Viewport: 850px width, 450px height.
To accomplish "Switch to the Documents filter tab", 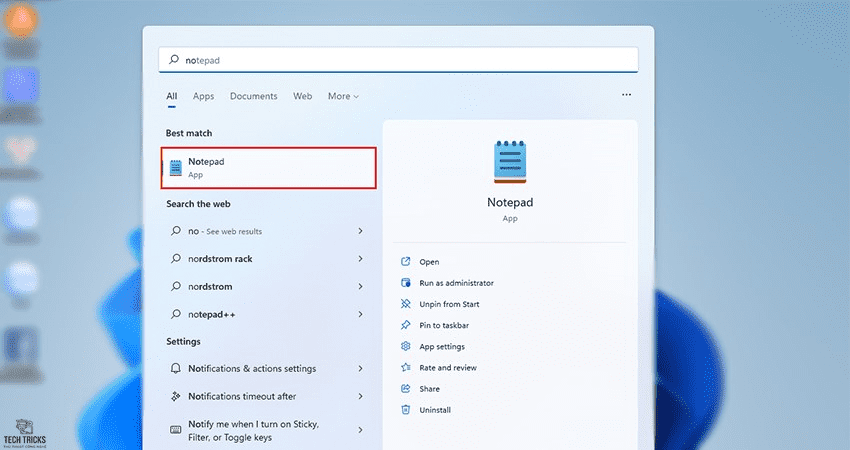I will coord(253,96).
